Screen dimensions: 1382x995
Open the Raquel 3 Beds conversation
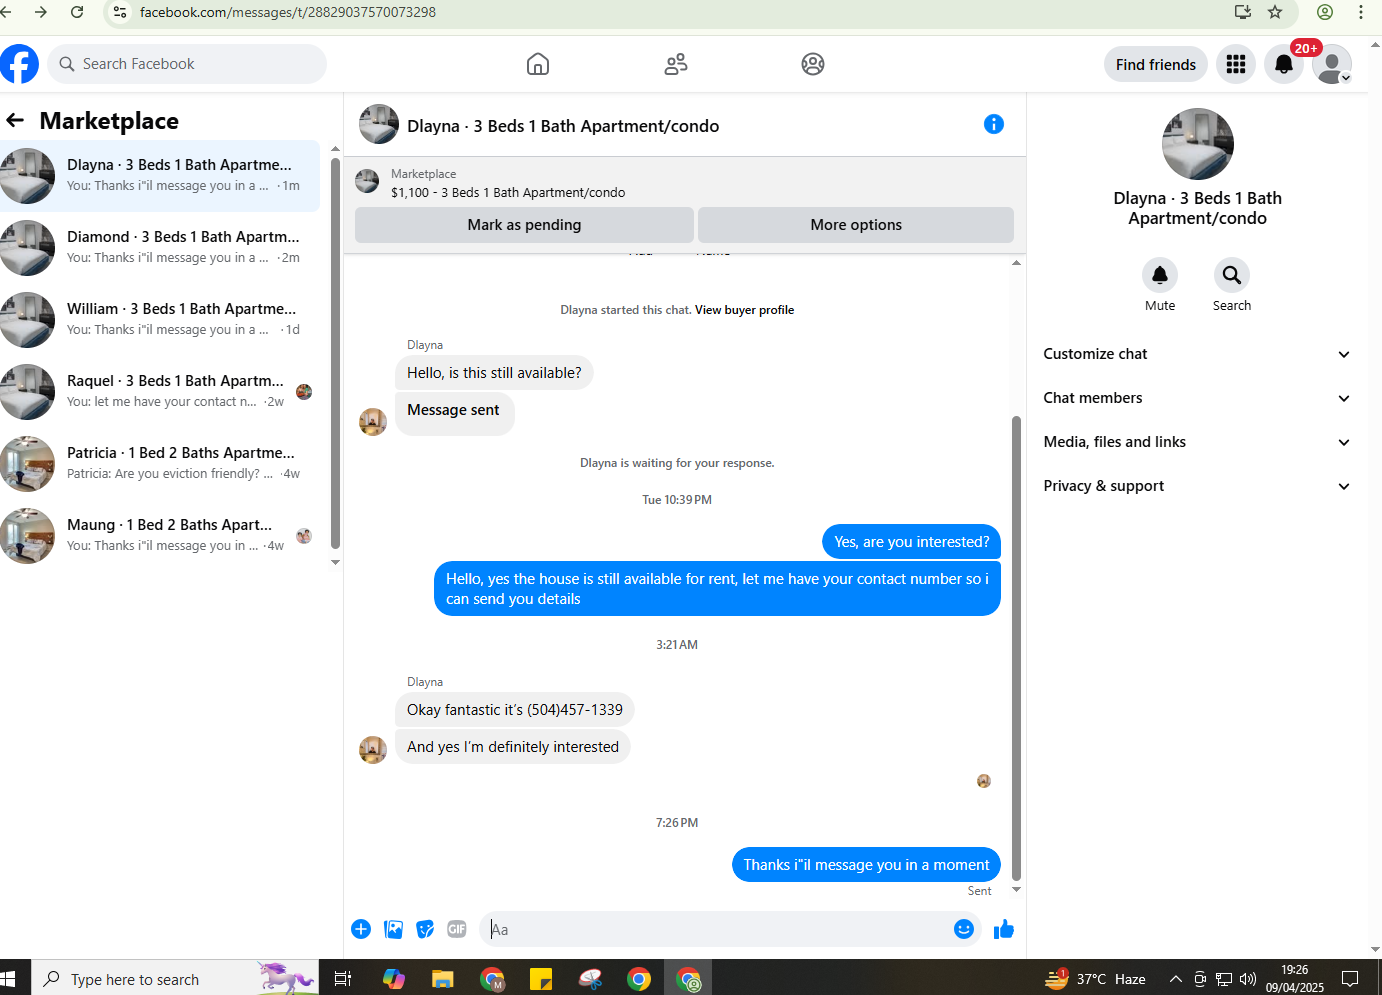(160, 392)
